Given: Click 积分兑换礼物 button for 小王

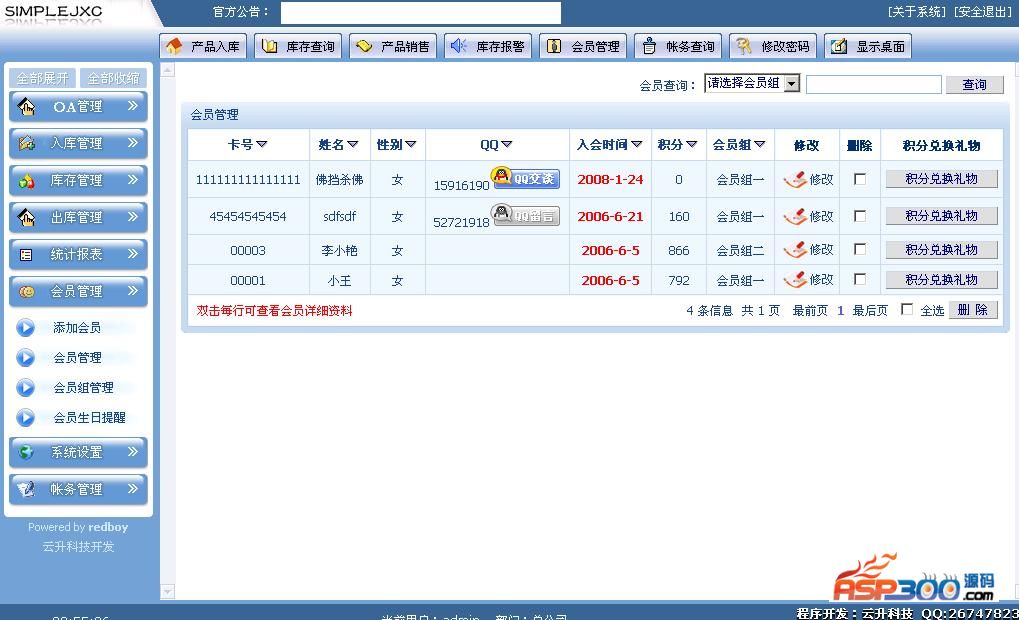Looking at the screenshot, I should tap(941, 279).
